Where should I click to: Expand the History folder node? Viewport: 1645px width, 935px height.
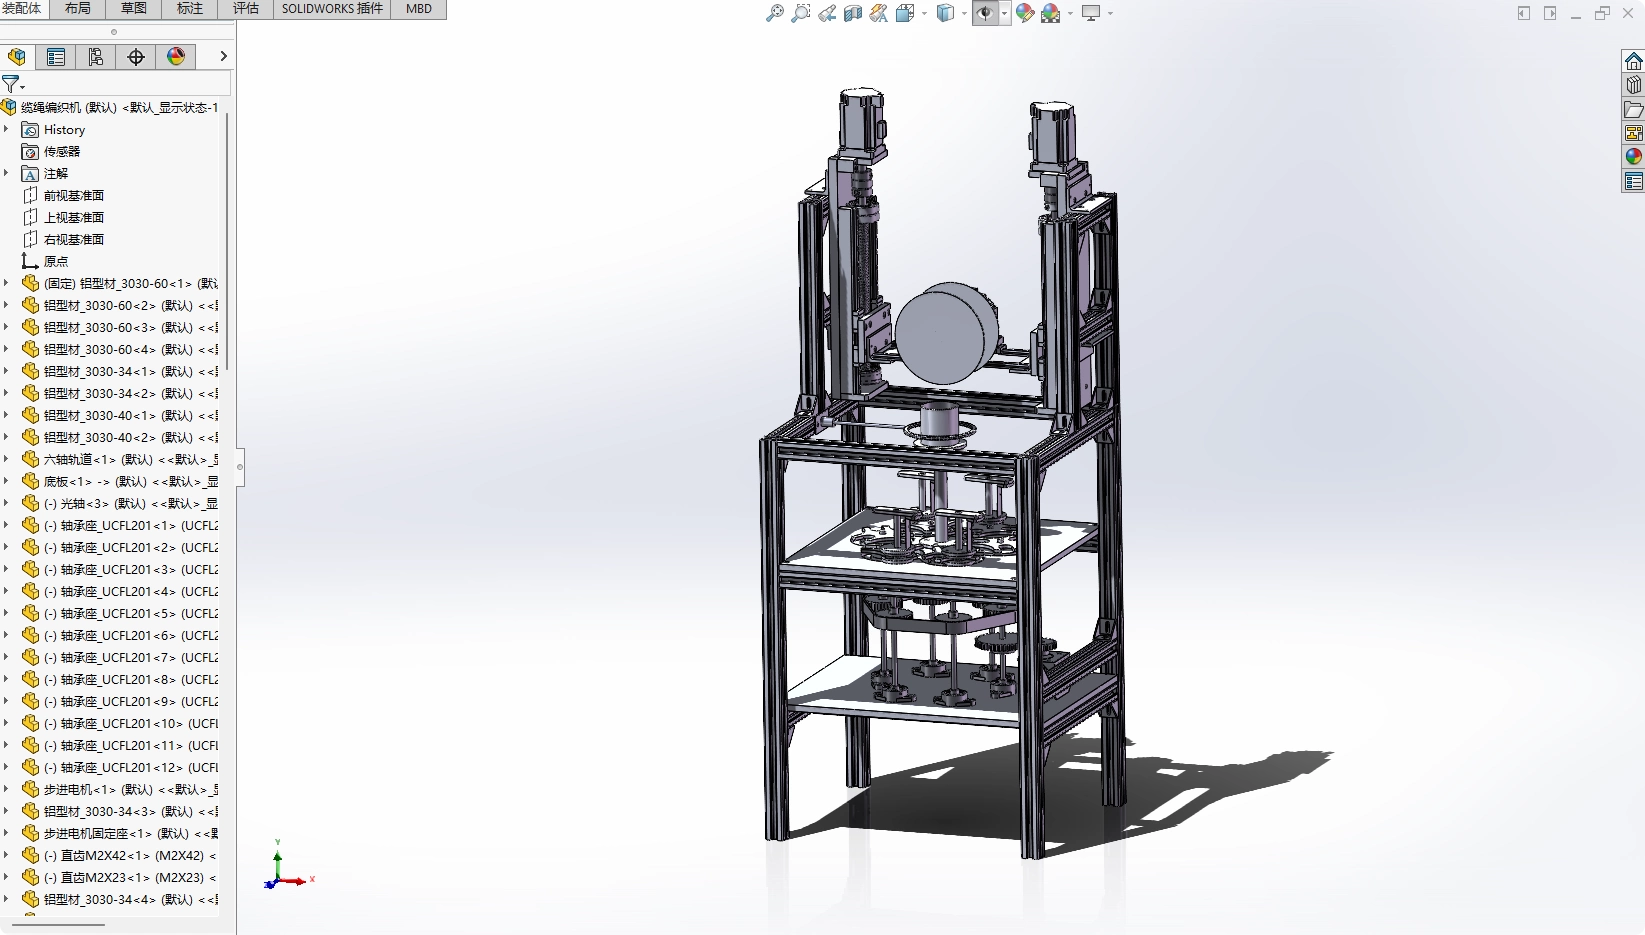point(7,130)
